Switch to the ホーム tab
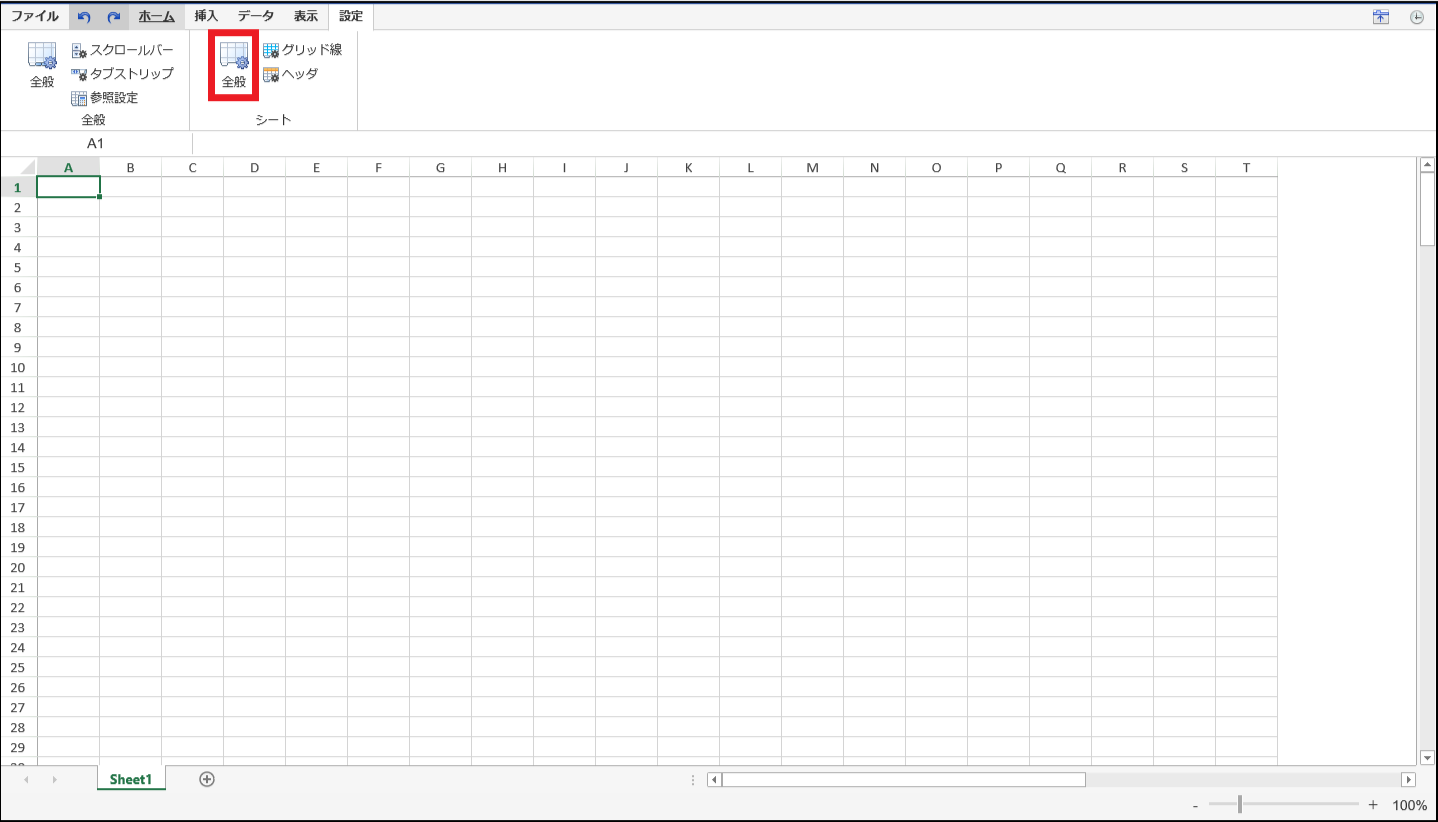The height and width of the screenshot is (822, 1438). (x=156, y=17)
